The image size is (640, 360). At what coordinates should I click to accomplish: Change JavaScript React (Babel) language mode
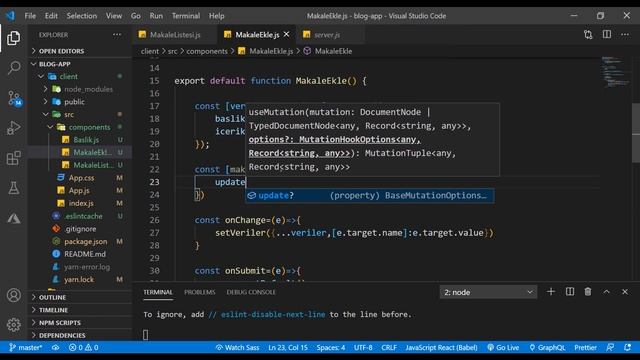[442, 347]
